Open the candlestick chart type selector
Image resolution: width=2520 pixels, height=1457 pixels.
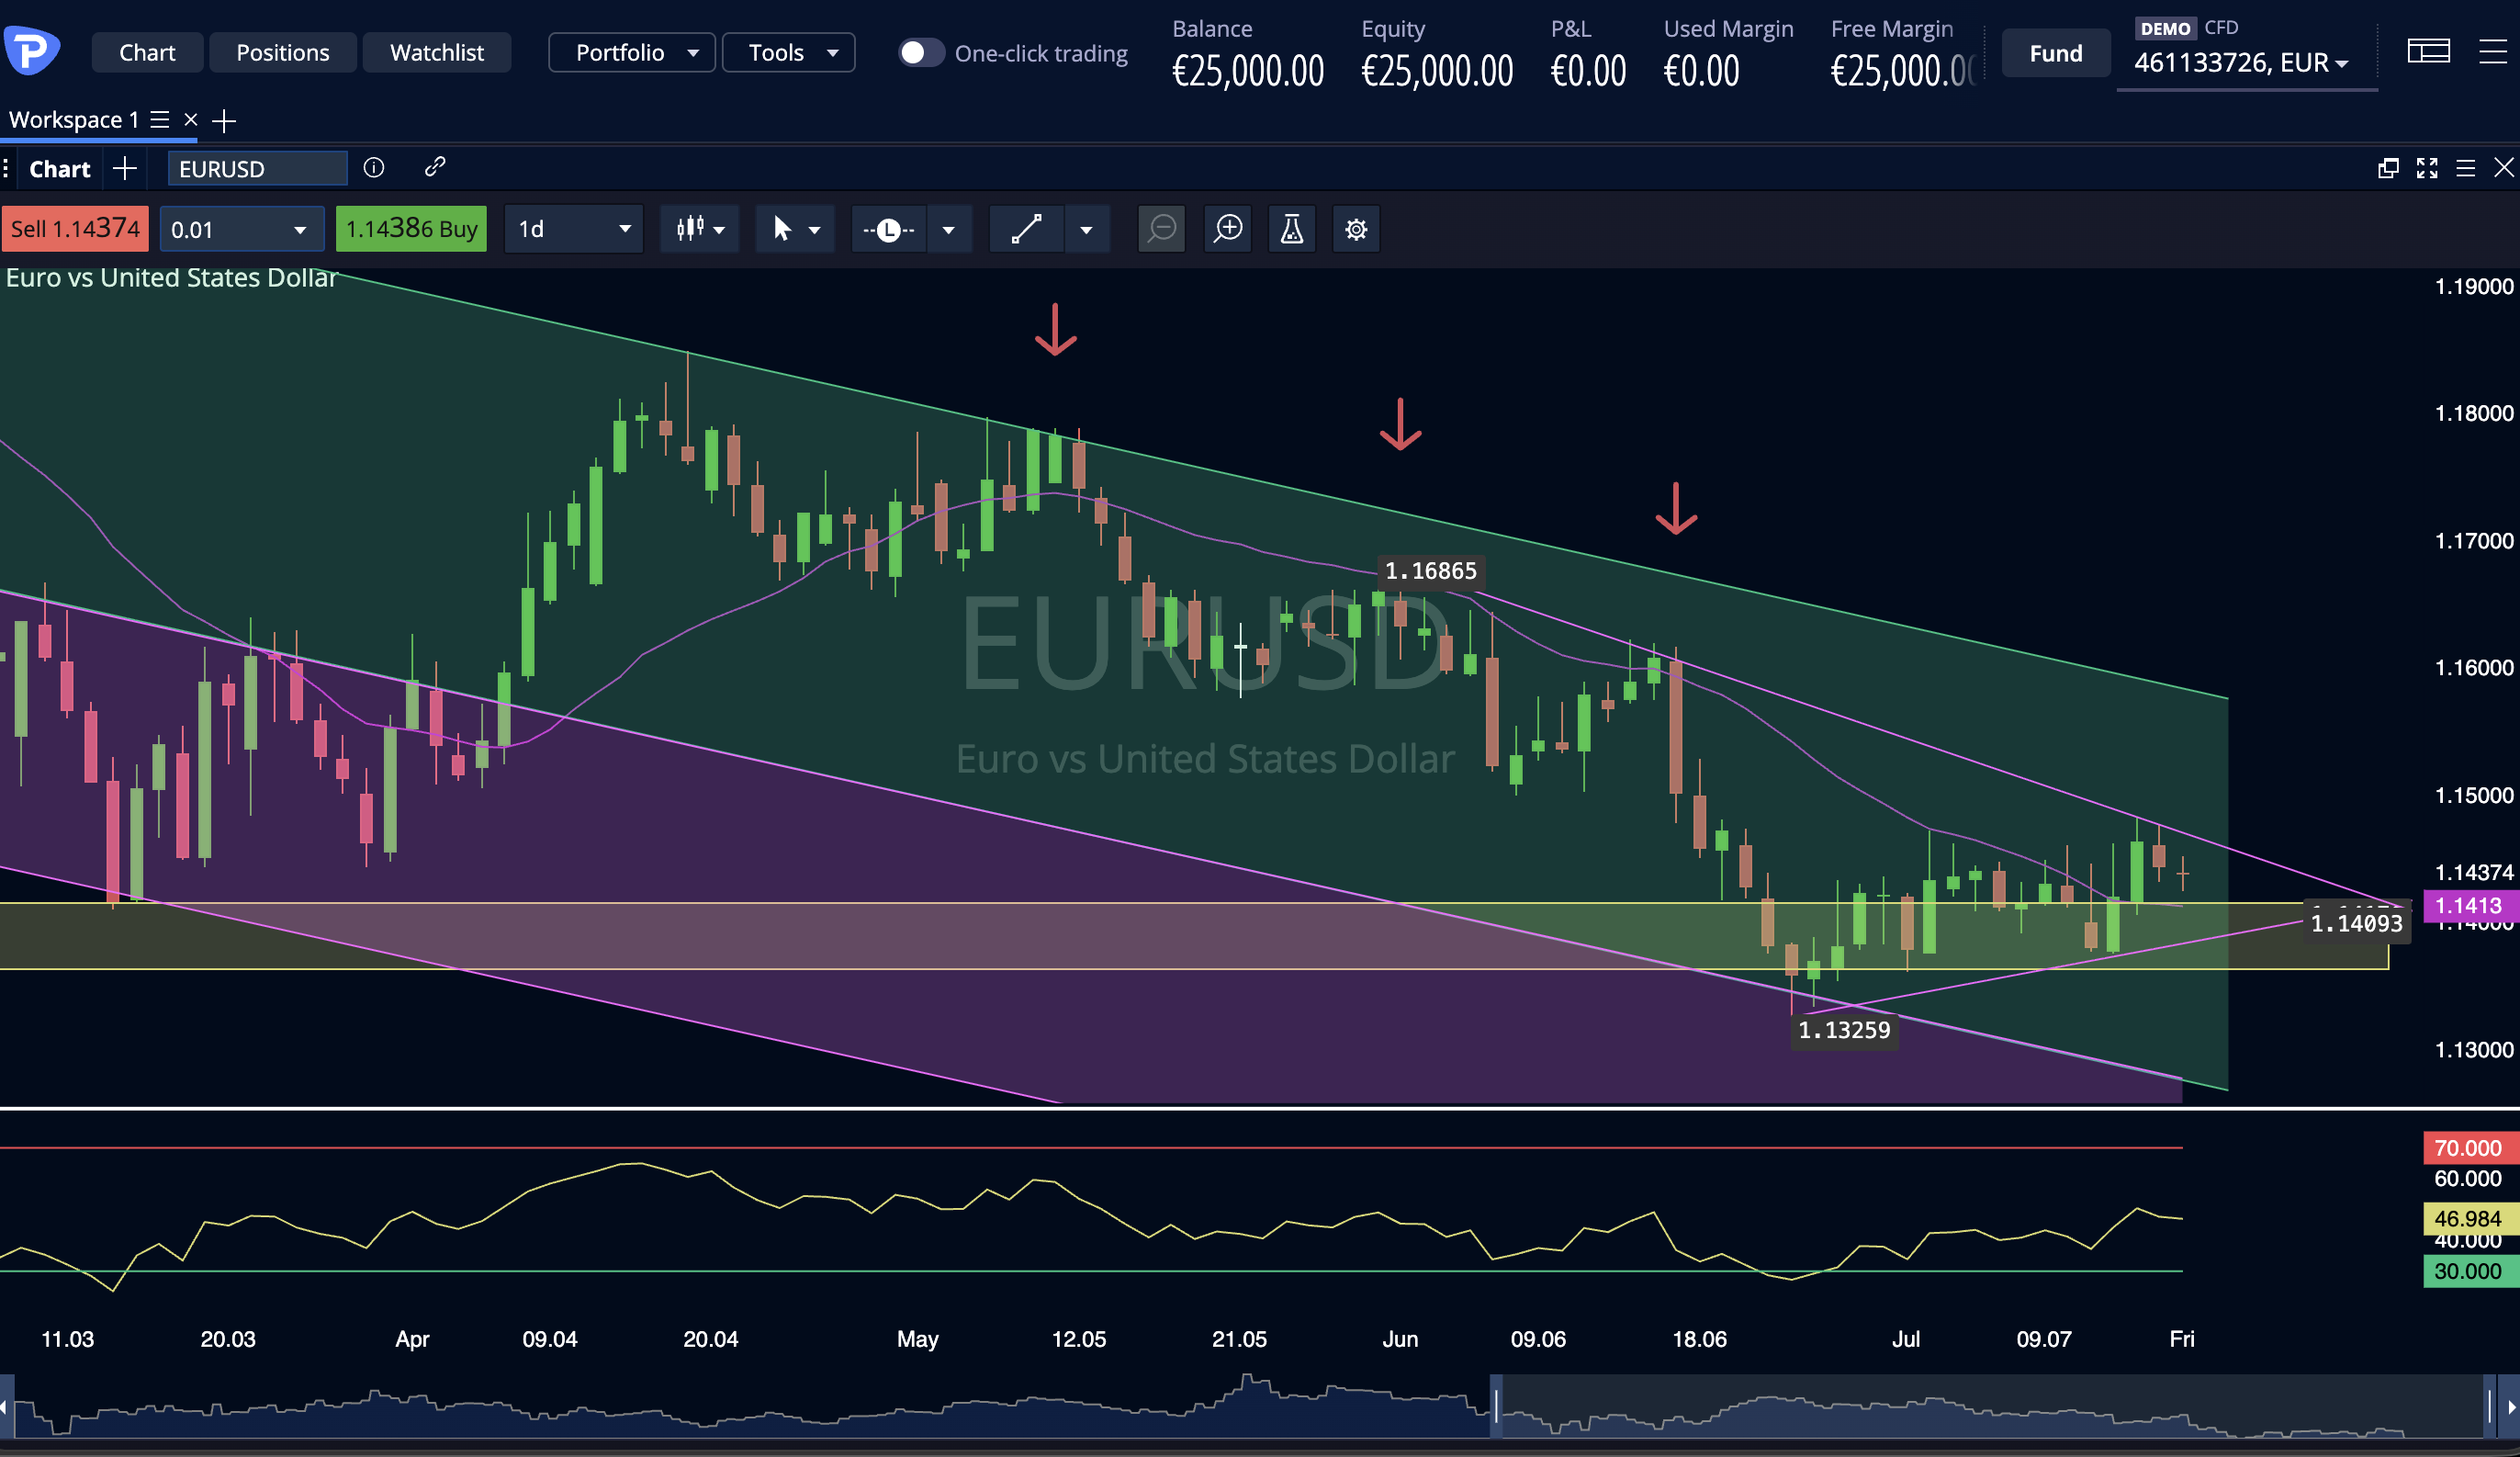700,229
